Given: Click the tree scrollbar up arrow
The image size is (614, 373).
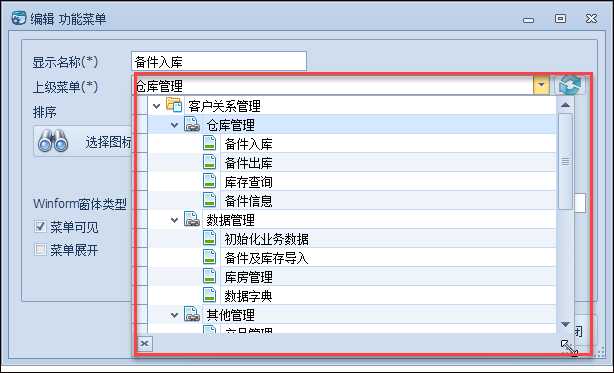Looking at the screenshot, I should pos(565,105).
